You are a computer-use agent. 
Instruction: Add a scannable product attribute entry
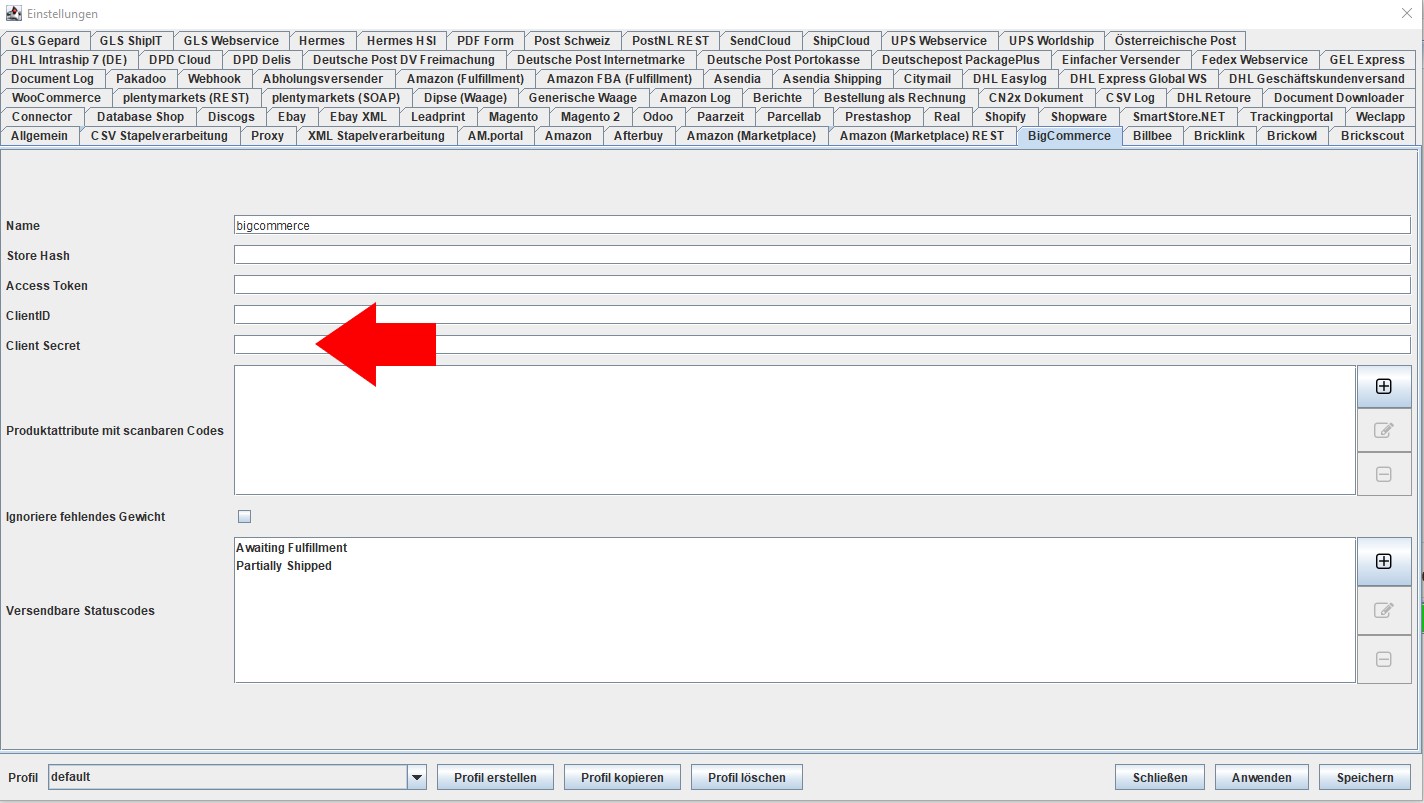point(1384,387)
